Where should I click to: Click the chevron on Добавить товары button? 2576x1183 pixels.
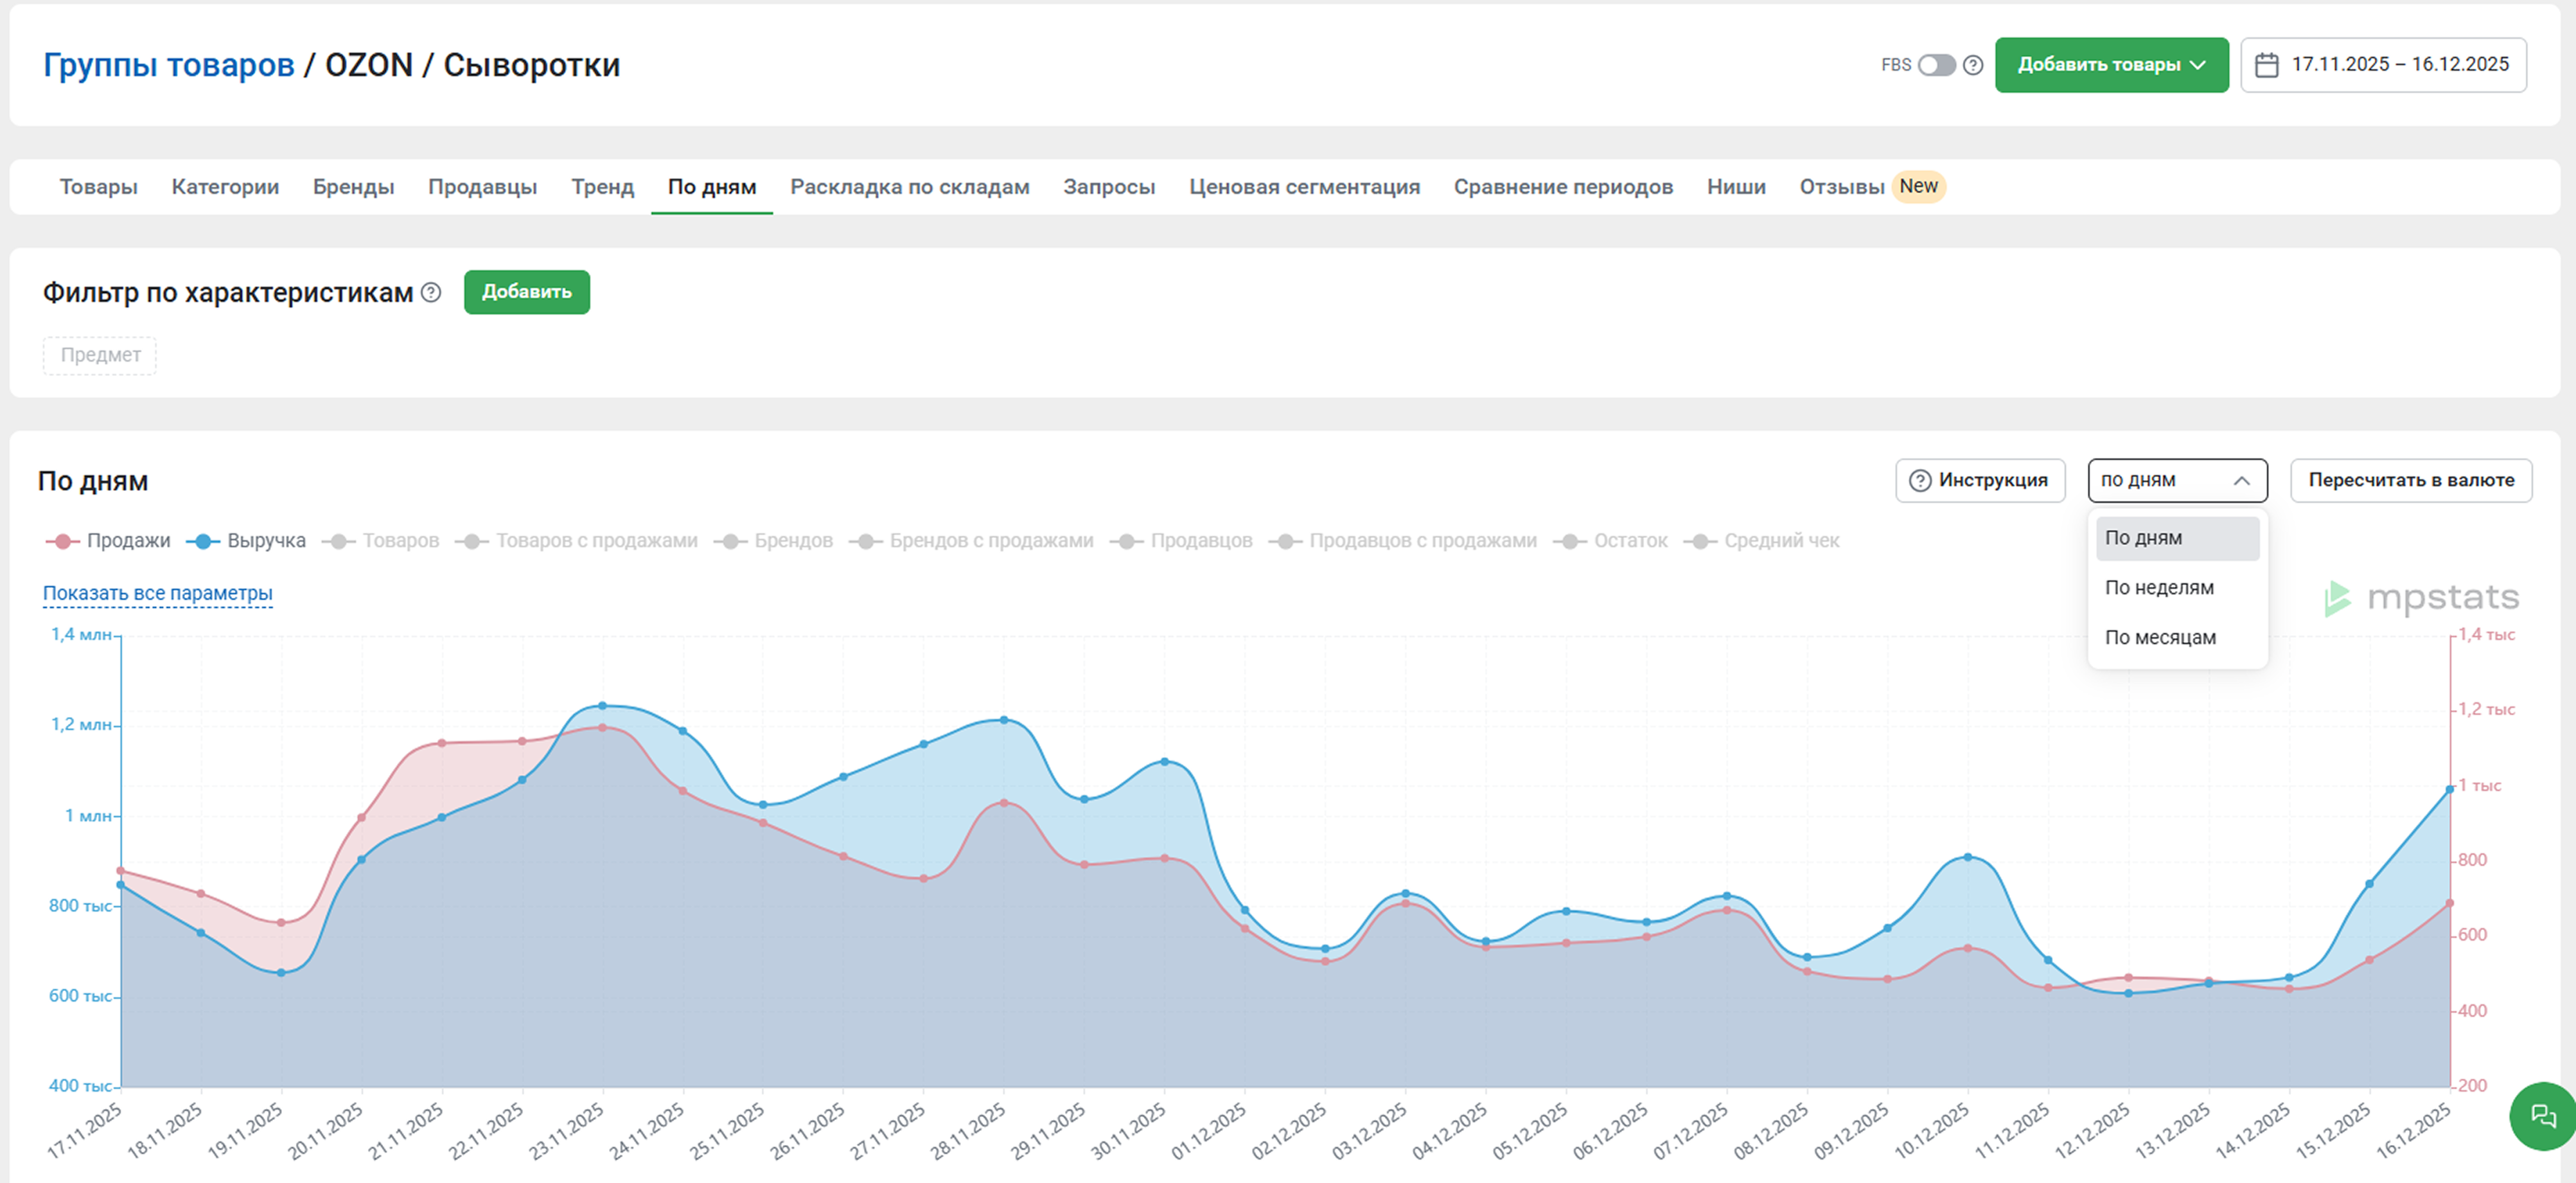[x=2198, y=65]
